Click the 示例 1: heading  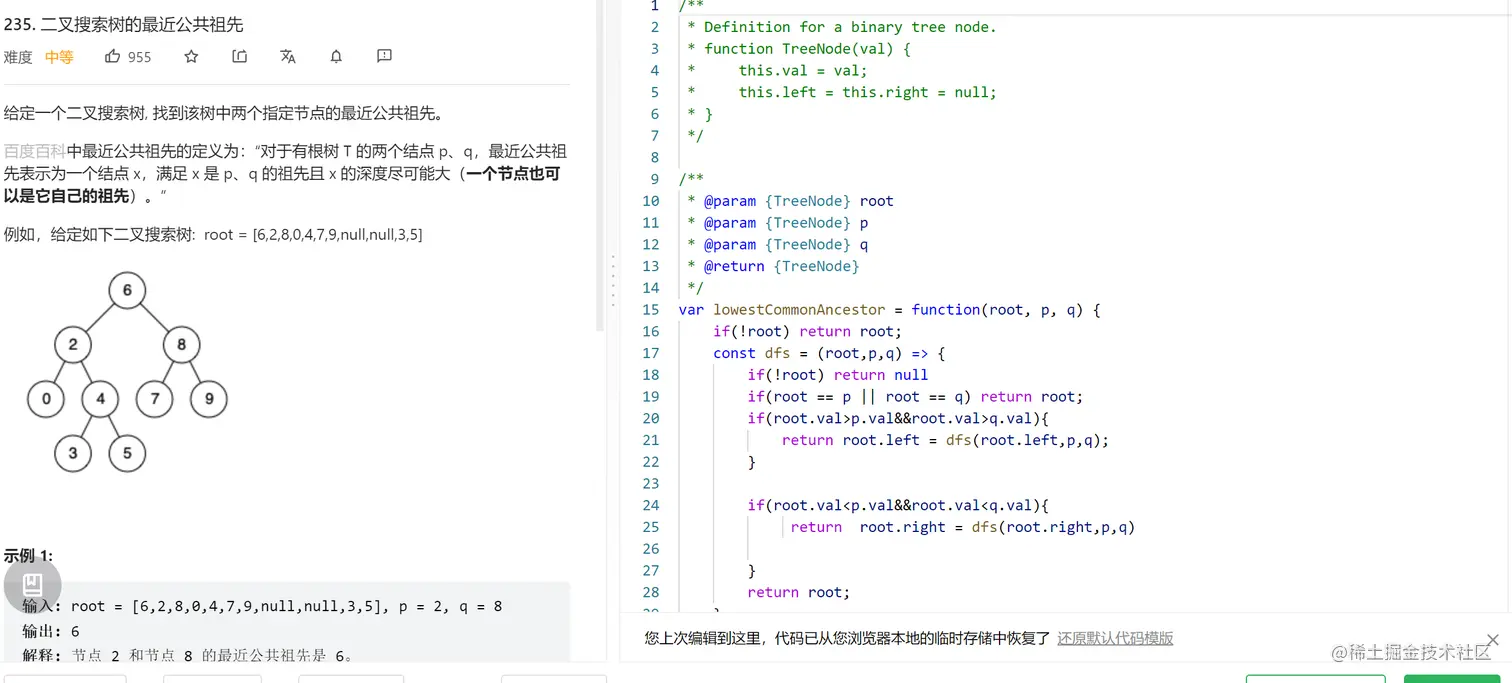tap(29, 555)
